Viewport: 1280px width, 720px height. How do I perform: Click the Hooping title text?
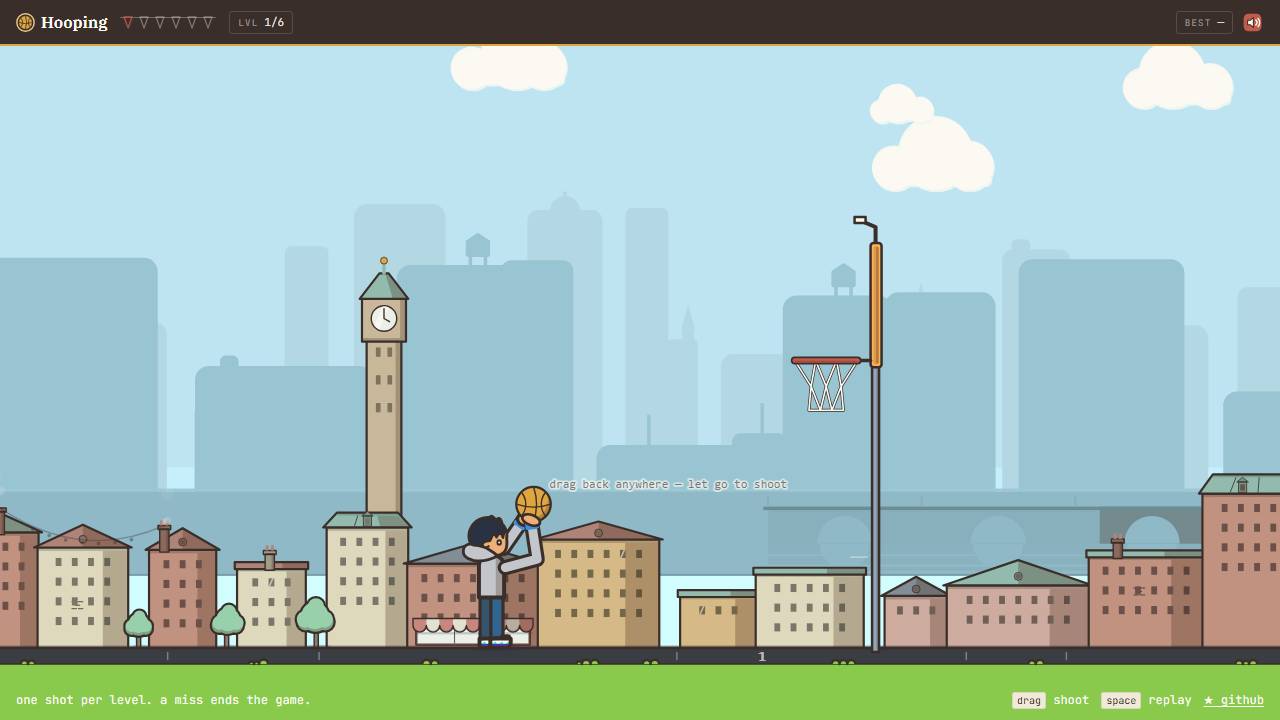coord(74,22)
